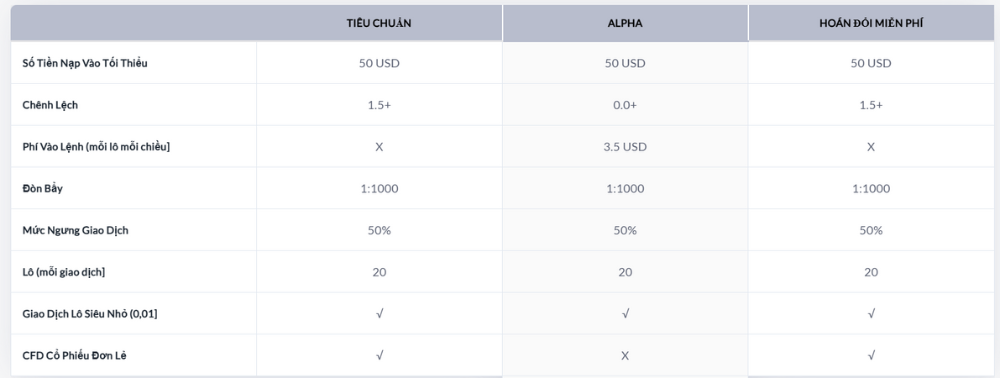1000x379 pixels.
Task: Click the HOÁN ĐỔI MIỄN PHÍ header
Action: (871, 23)
